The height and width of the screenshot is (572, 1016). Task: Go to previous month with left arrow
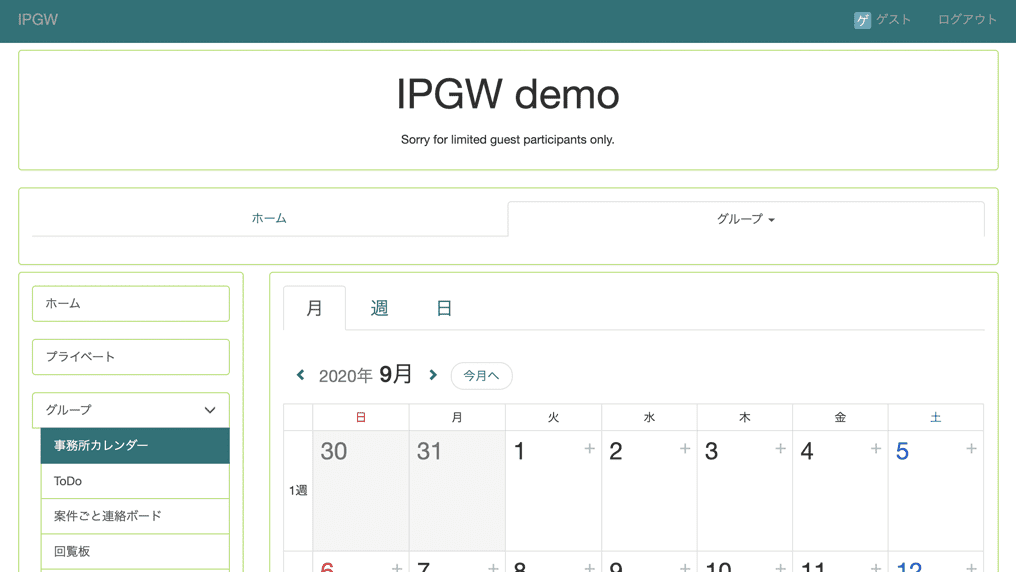(x=300, y=375)
